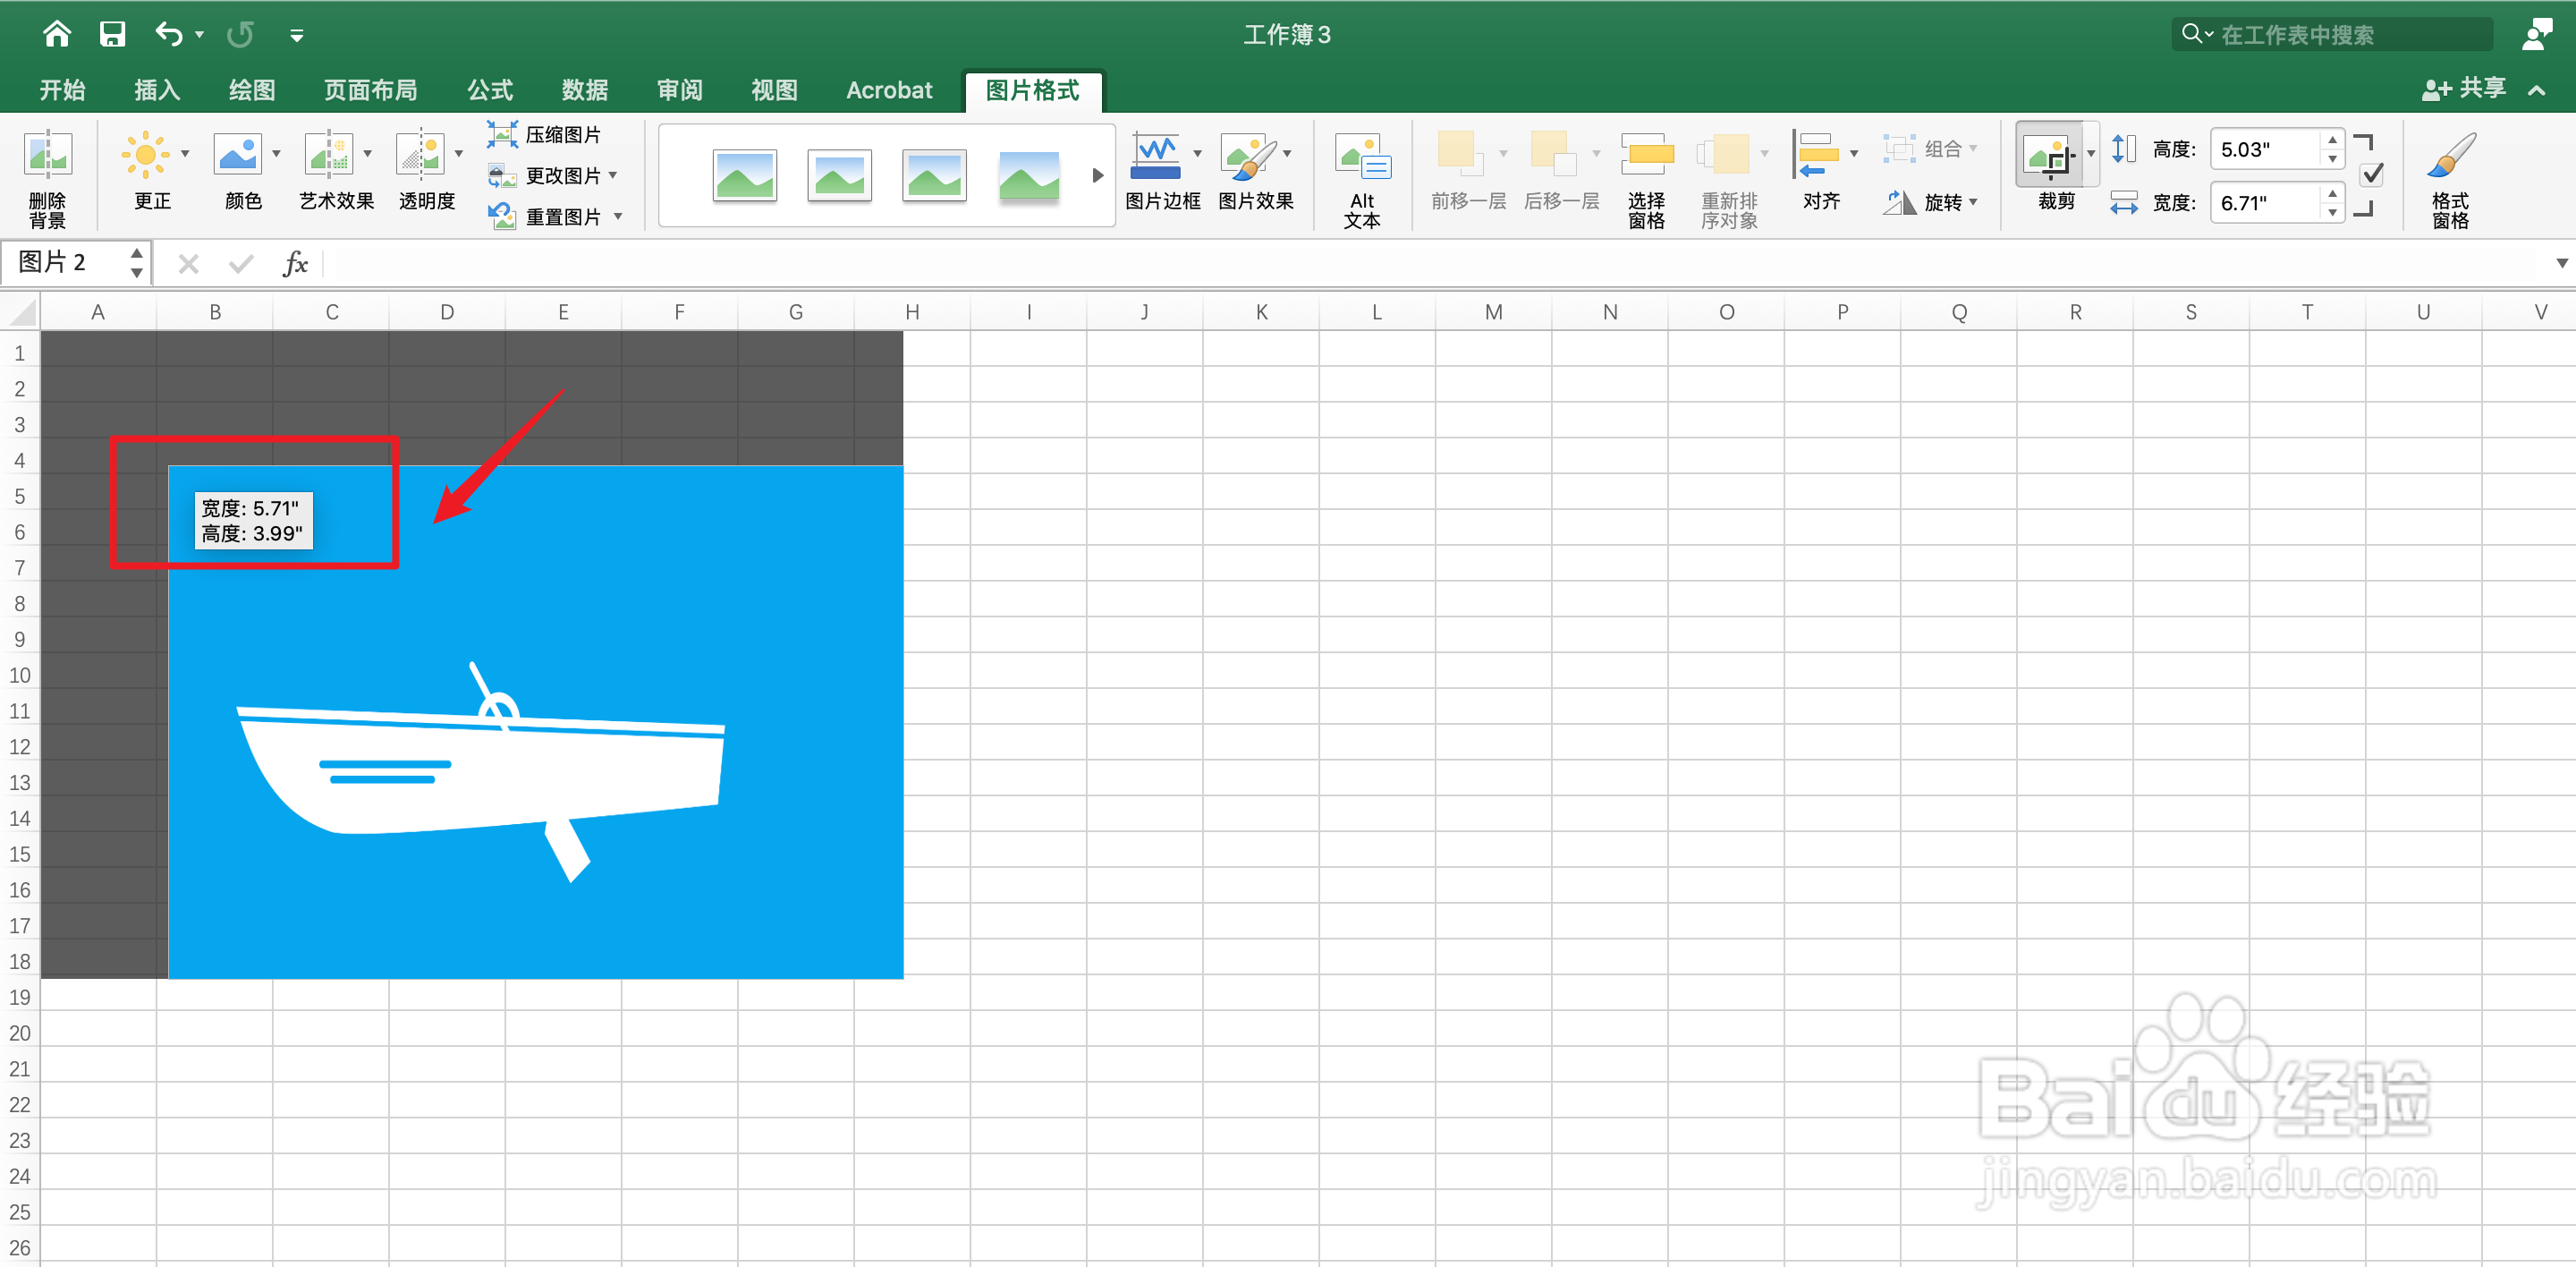Expand the Color (颜色) dropdown arrow

[276, 154]
